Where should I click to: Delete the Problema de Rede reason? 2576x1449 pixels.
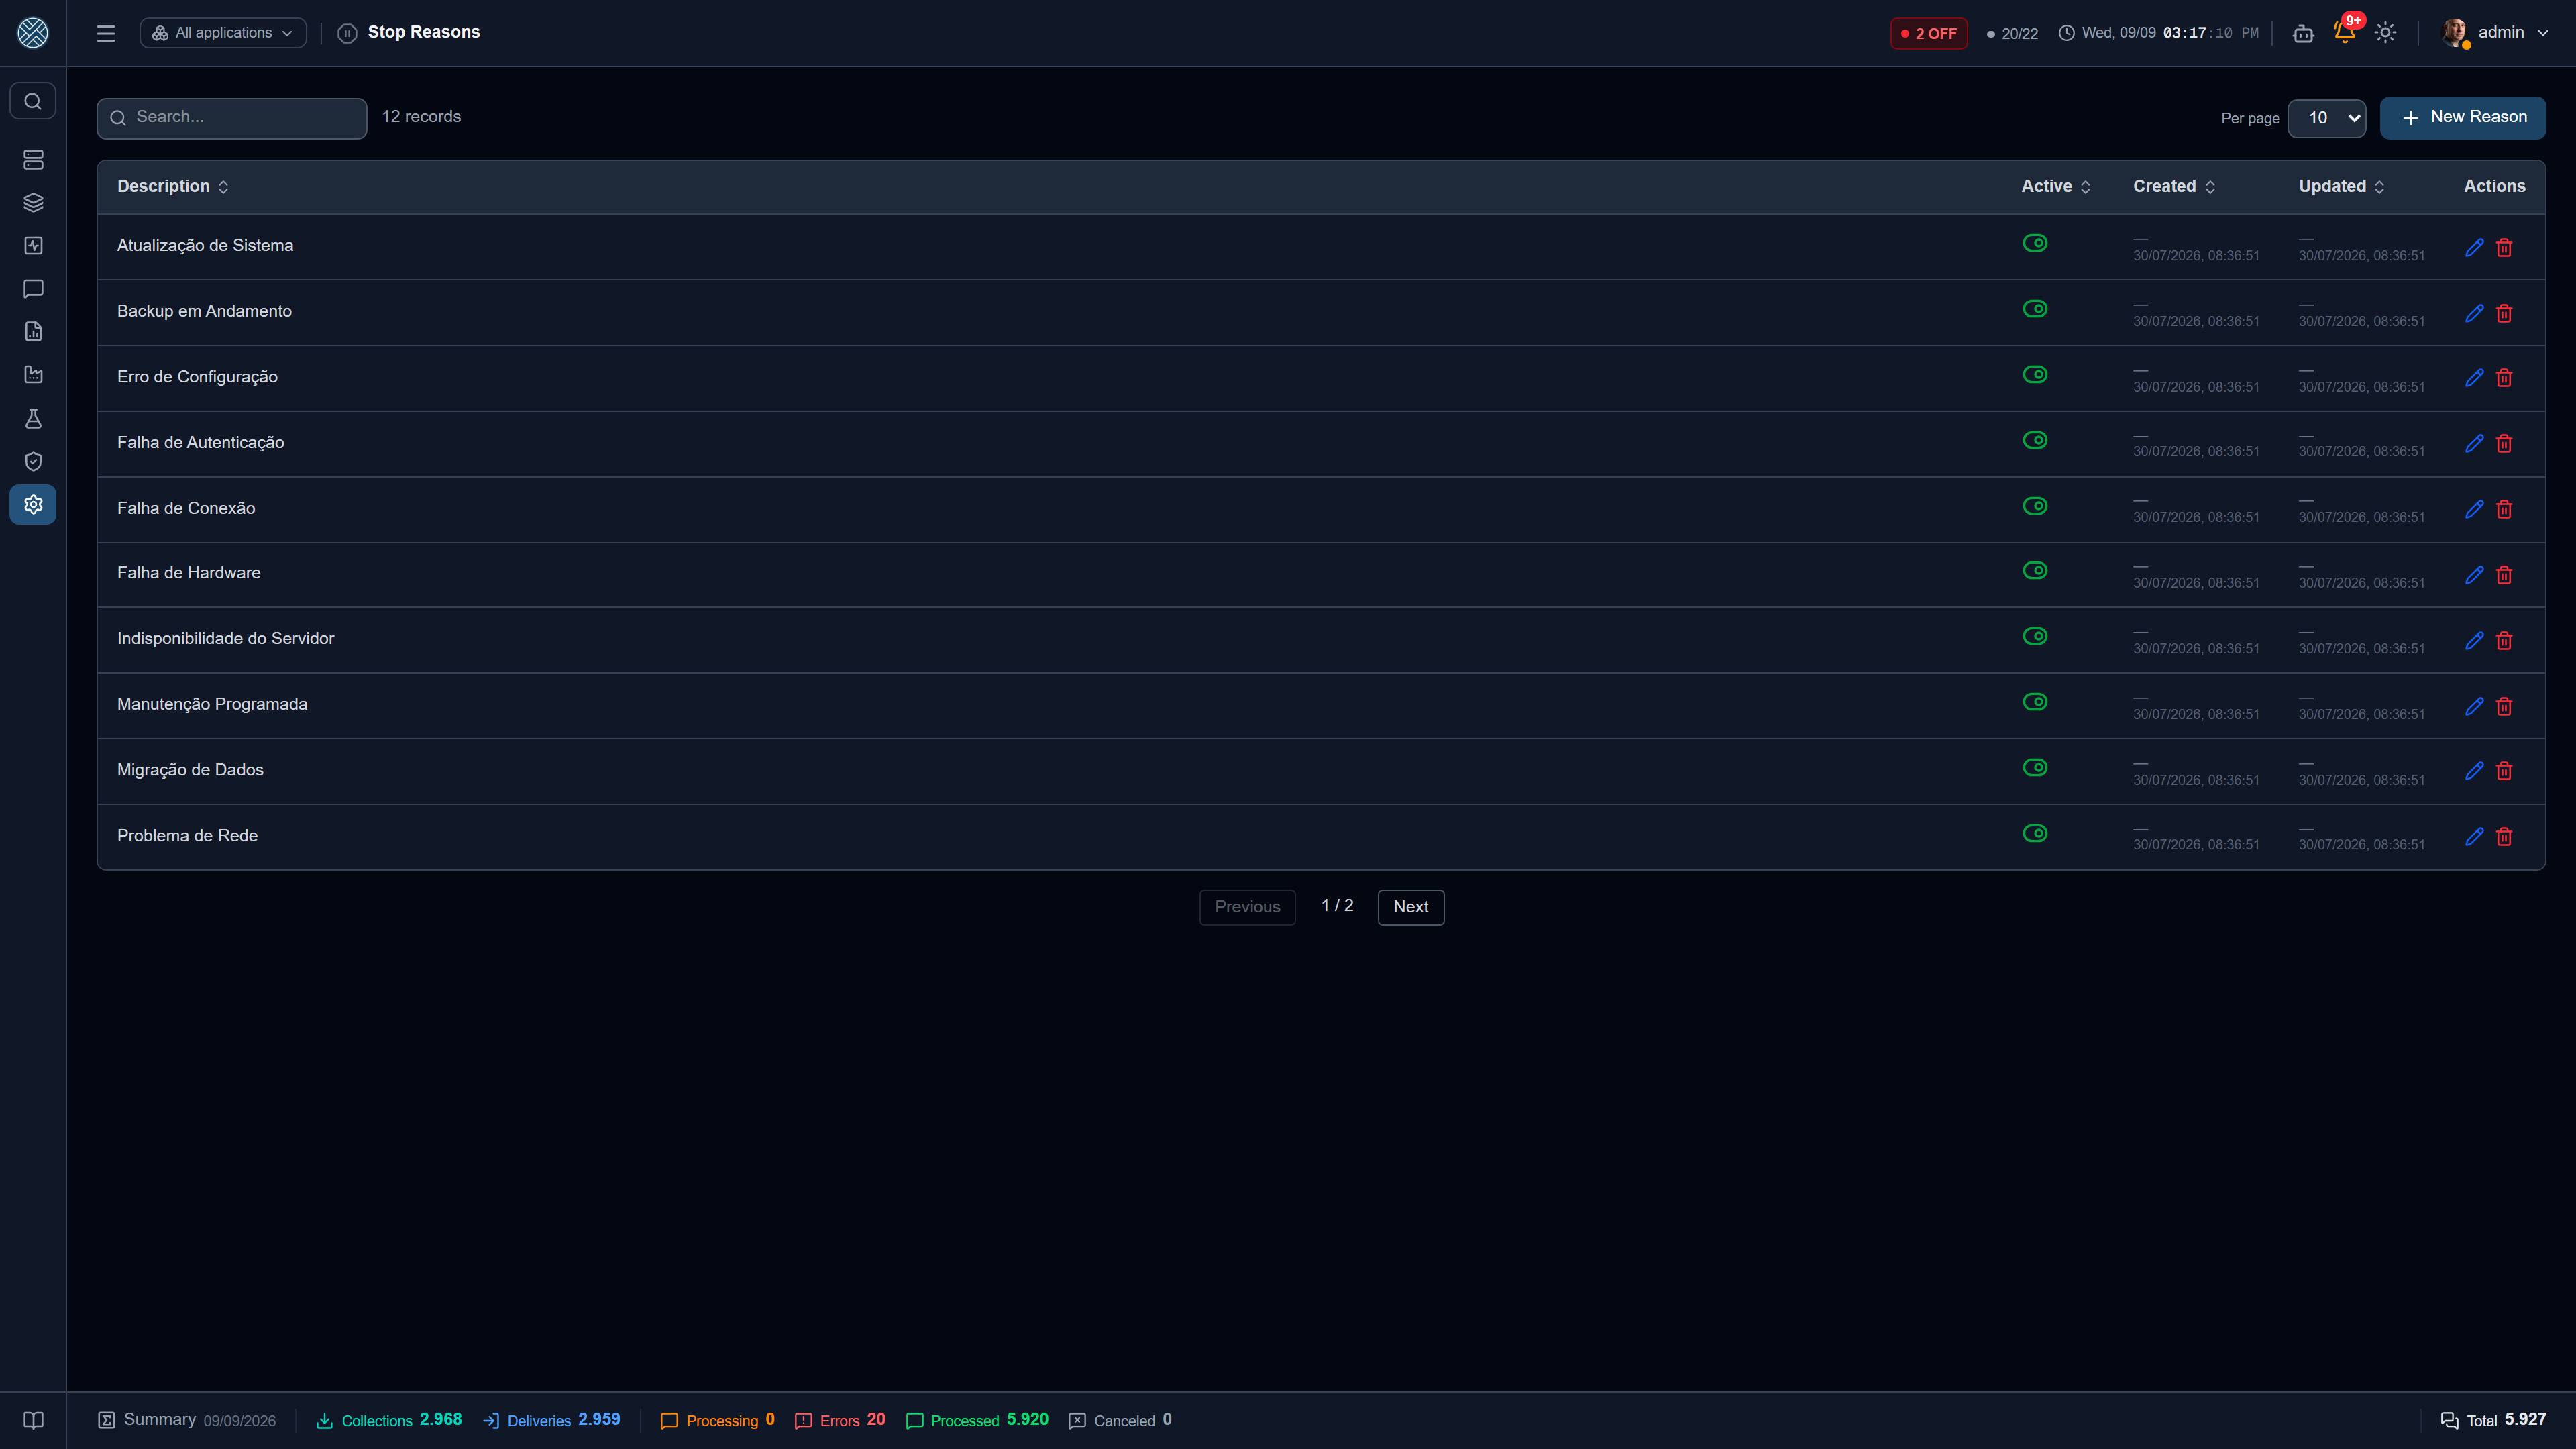pos(2504,837)
